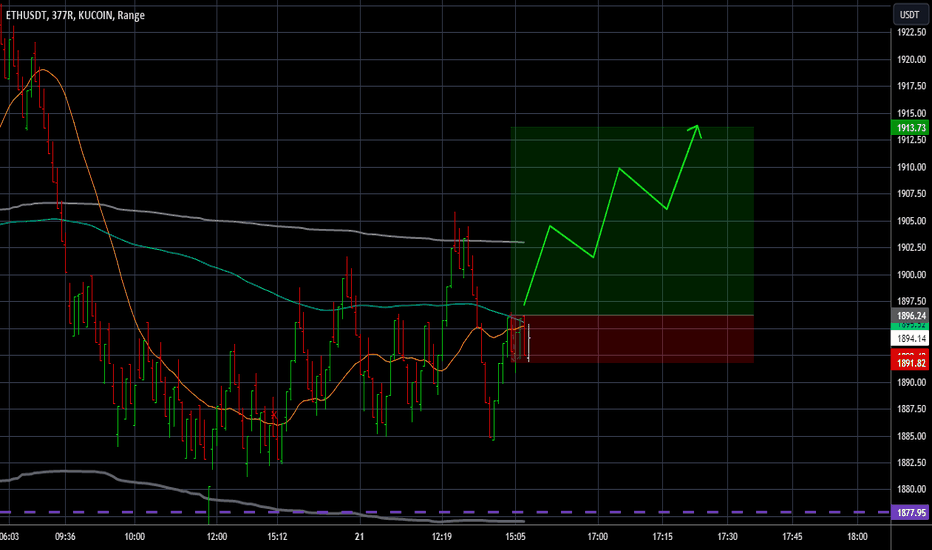This screenshot has height=550, width=932.
Task: Select the red 1891.82 stop price label
Action: [x=911, y=363]
